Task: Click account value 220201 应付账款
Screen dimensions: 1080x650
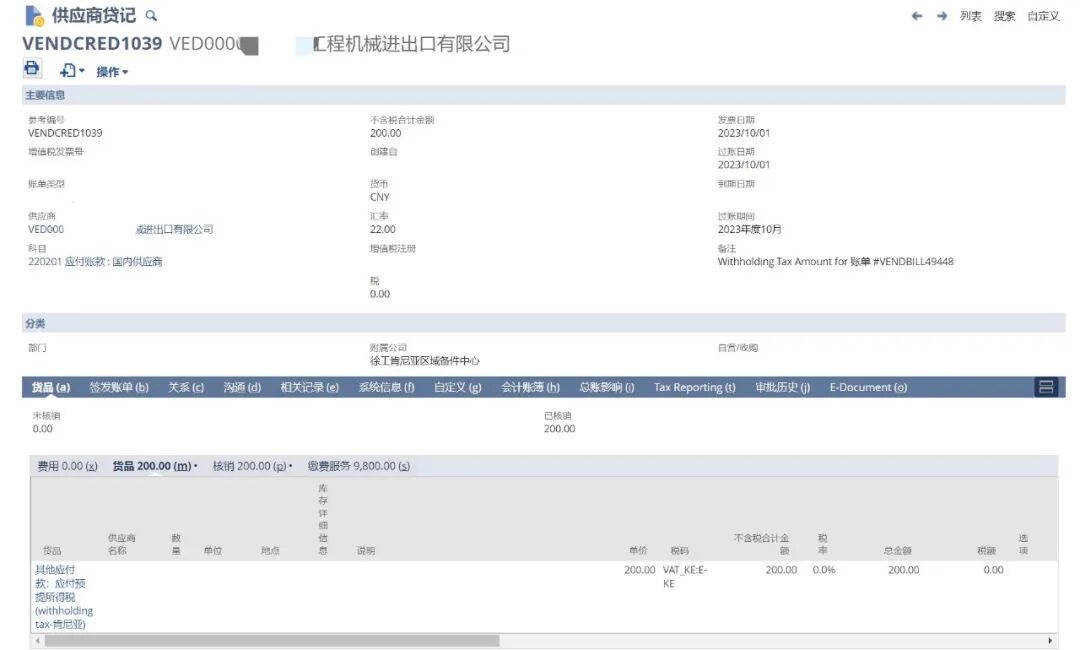Action: 95,262
